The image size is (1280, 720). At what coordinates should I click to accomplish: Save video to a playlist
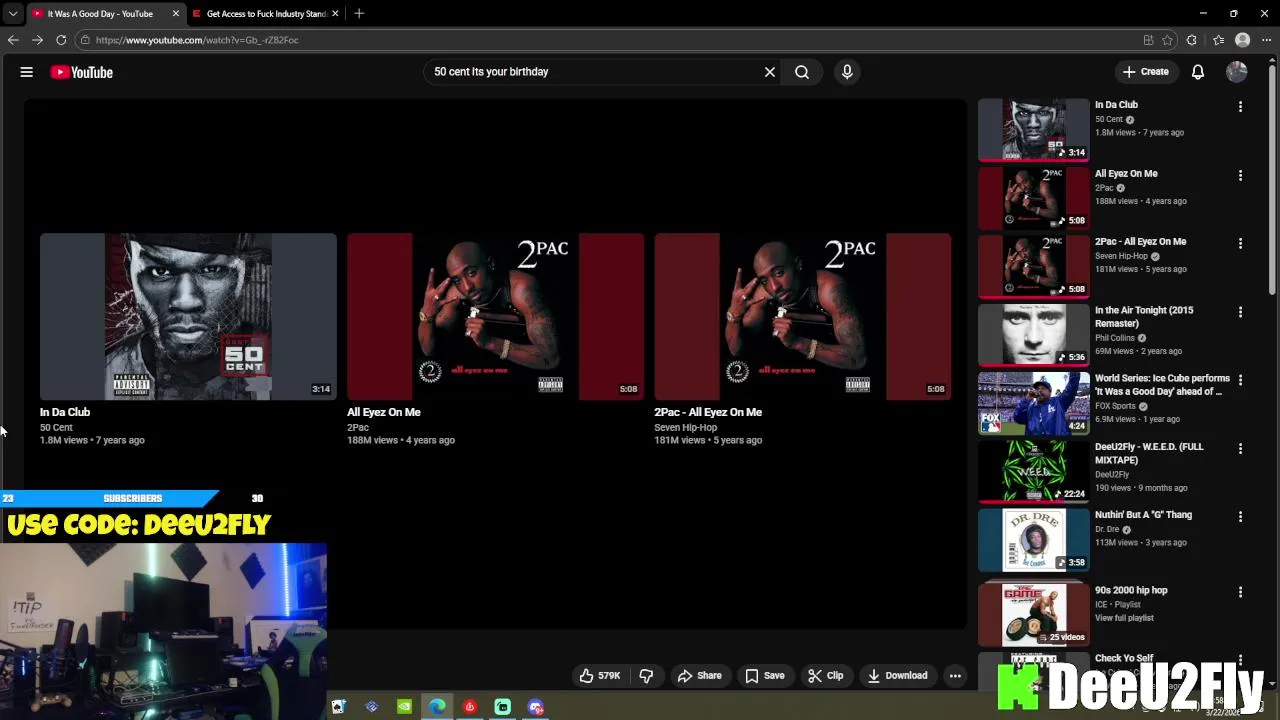[x=765, y=676]
